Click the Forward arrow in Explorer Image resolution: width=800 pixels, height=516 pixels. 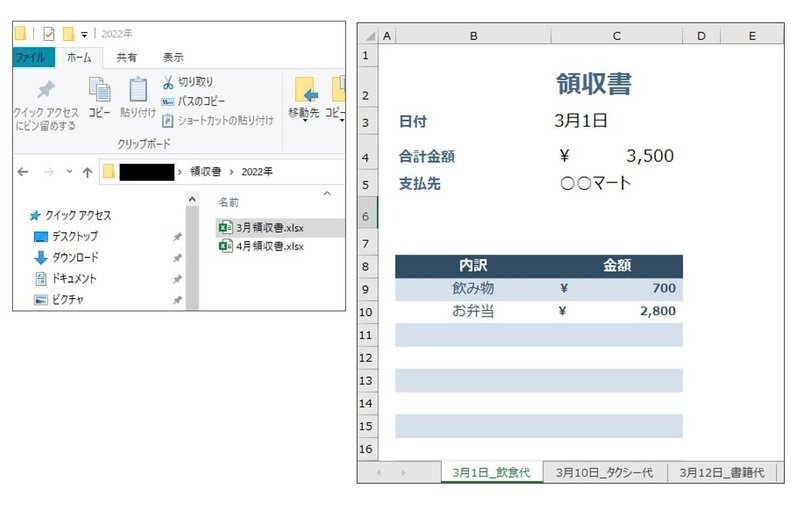pos(48,172)
